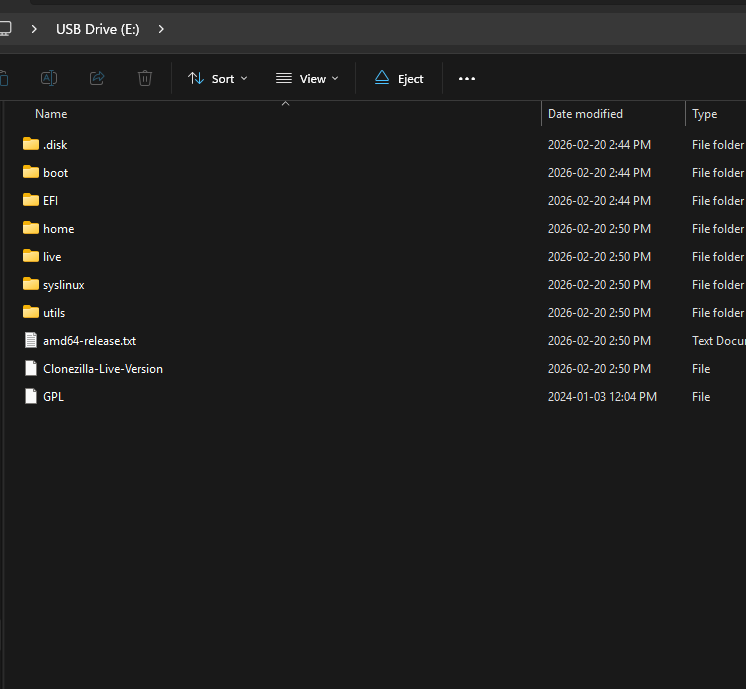Open the Sort dropdown menu

[x=217, y=79]
